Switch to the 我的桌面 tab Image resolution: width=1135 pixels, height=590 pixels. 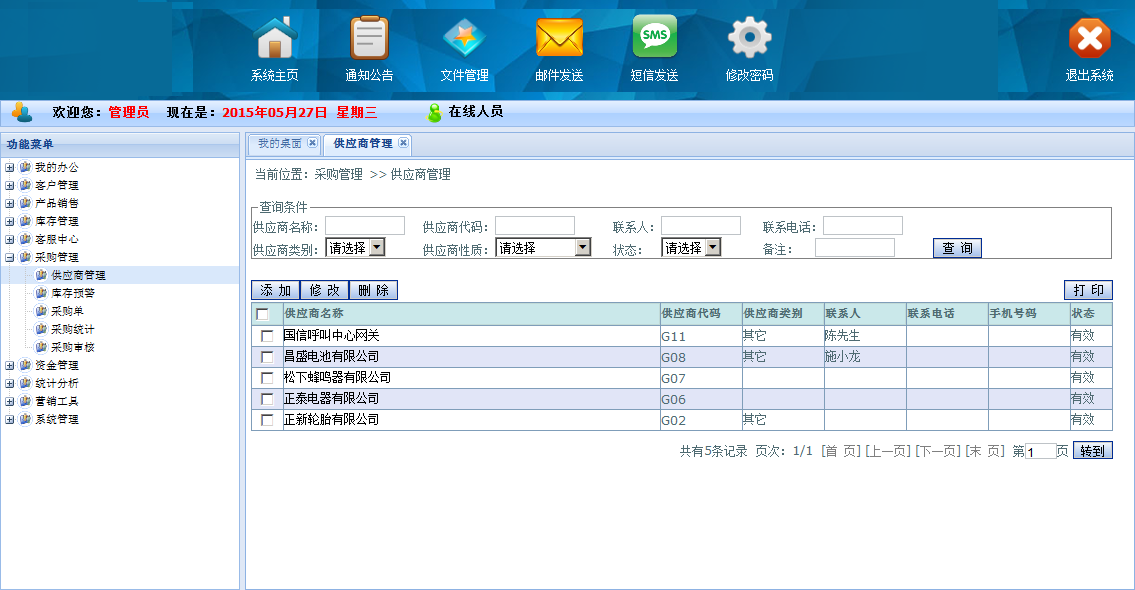click(279, 144)
